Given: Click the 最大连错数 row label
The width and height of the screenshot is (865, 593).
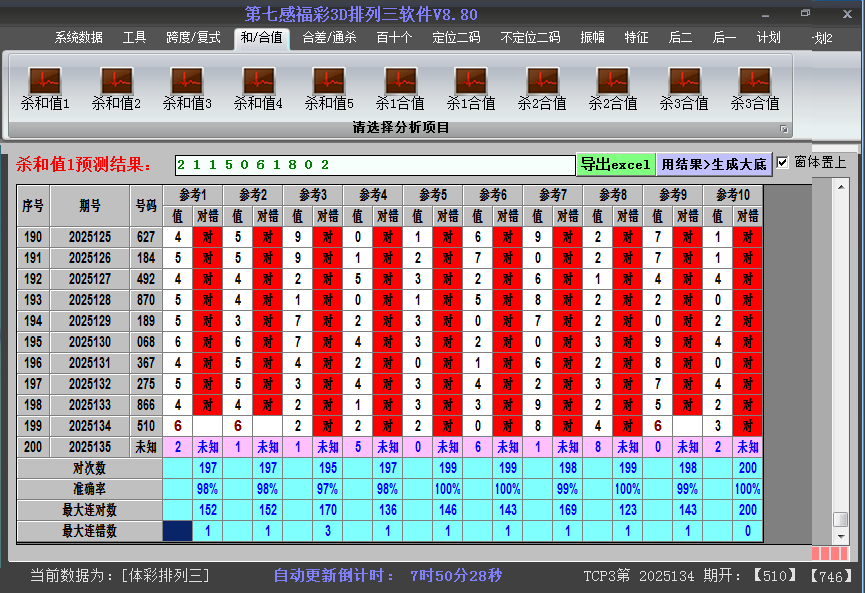Looking at the screenshot, I should tap(89, 531).
